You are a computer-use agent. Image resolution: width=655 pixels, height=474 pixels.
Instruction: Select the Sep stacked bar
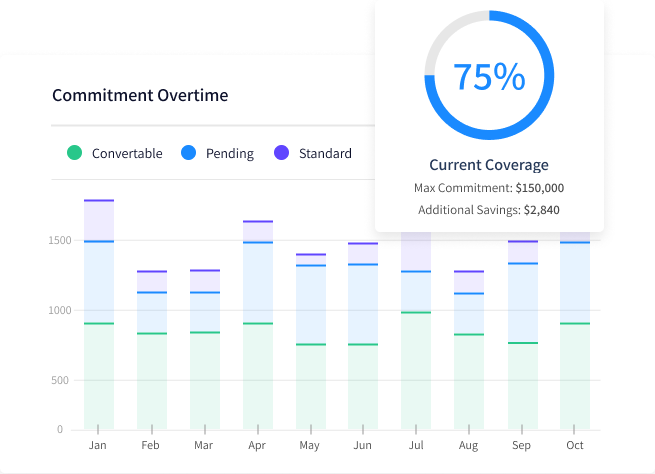523,335
